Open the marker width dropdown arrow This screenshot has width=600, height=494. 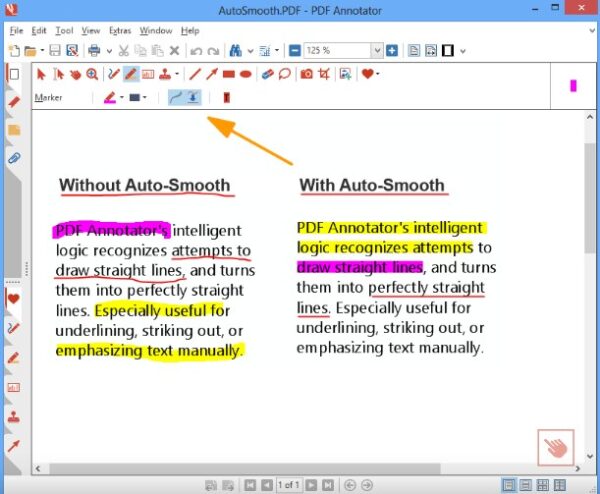pyautogui.click(x=145, y=97)
